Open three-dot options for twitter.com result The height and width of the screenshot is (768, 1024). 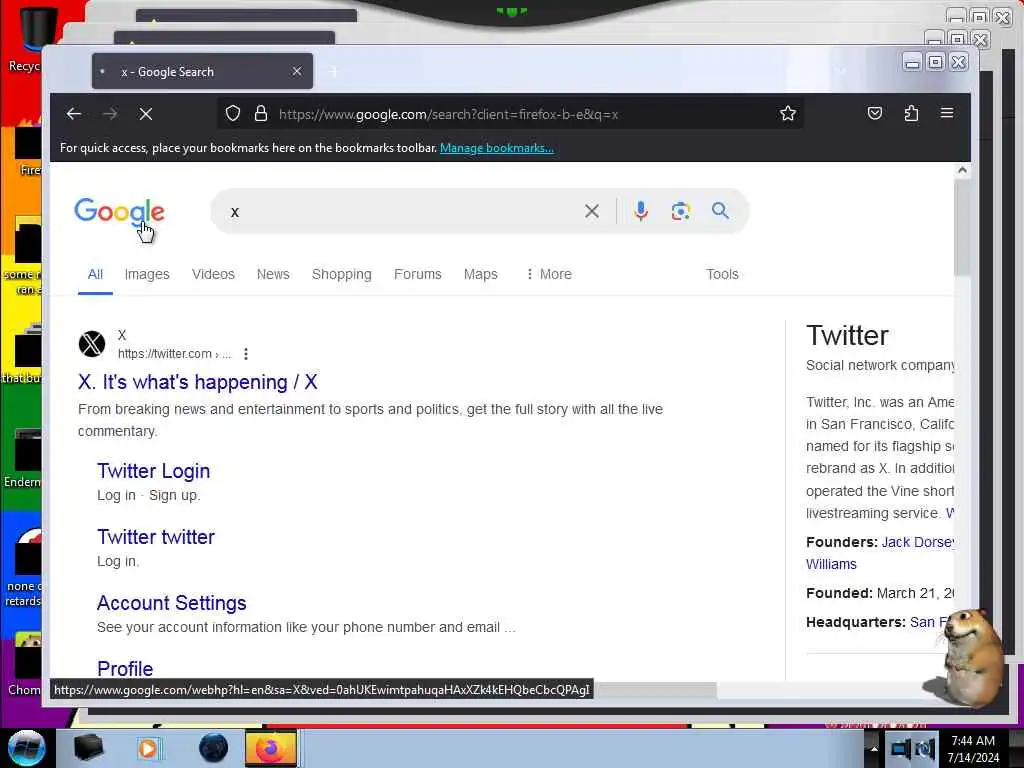(x=246, y=354)
